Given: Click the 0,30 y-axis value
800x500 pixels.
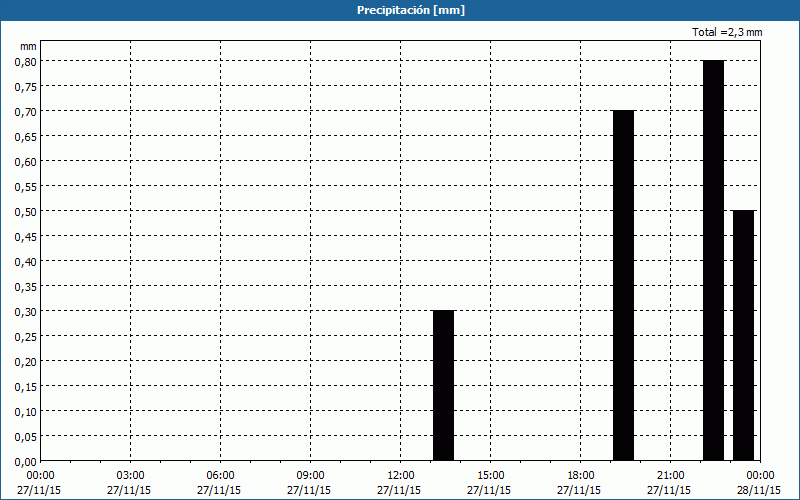Looking at the screenshot, I should click(26, 312).
